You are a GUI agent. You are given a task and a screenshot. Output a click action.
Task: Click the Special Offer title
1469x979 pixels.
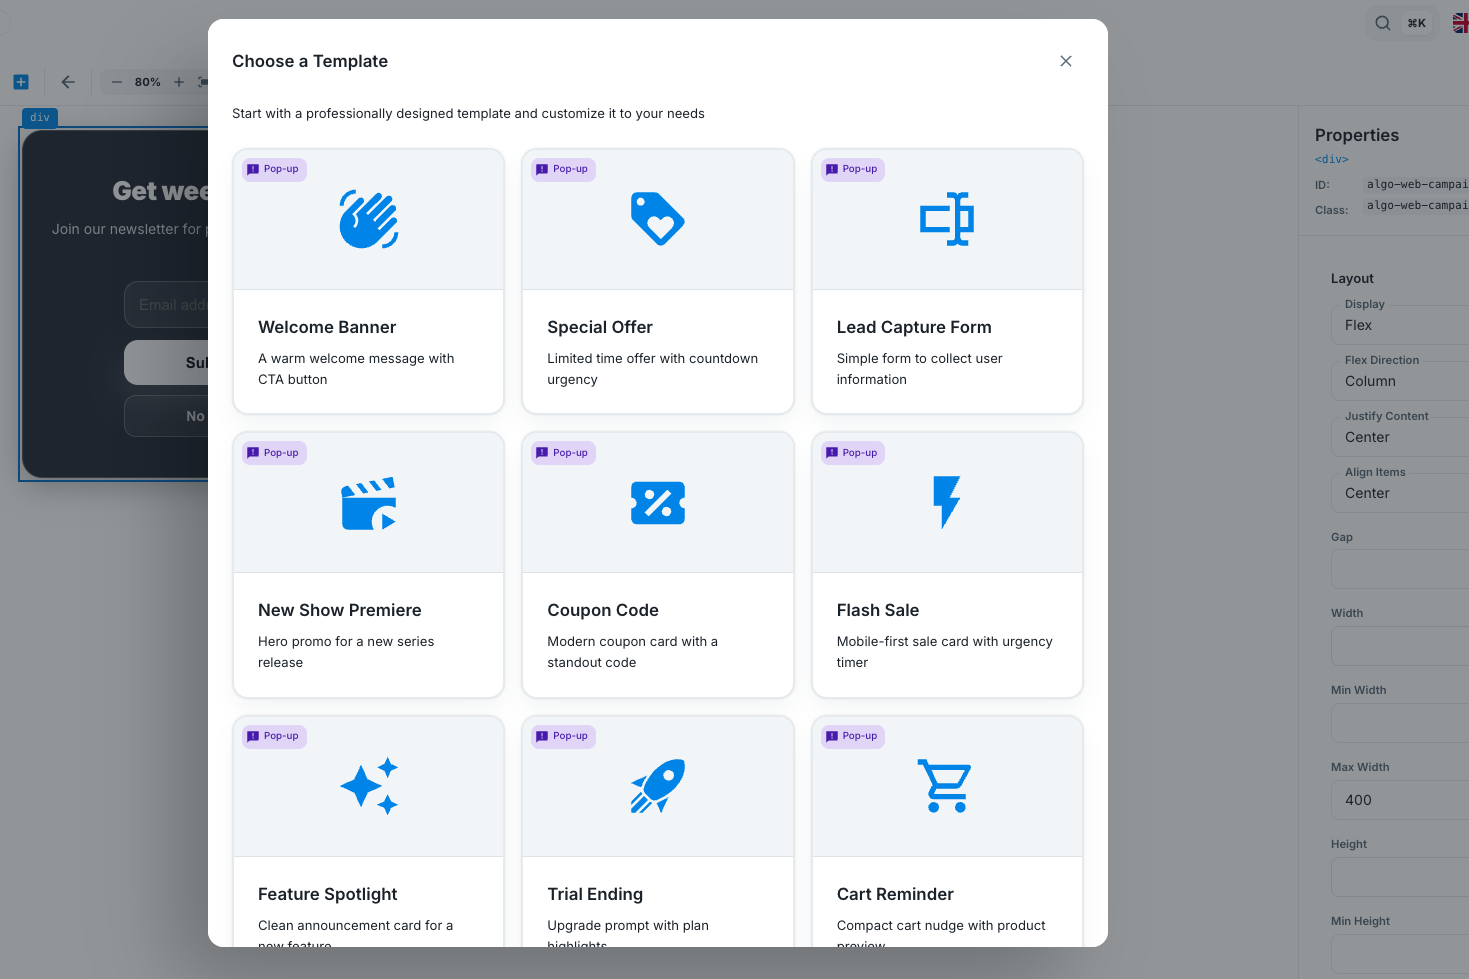click(600, 327)
